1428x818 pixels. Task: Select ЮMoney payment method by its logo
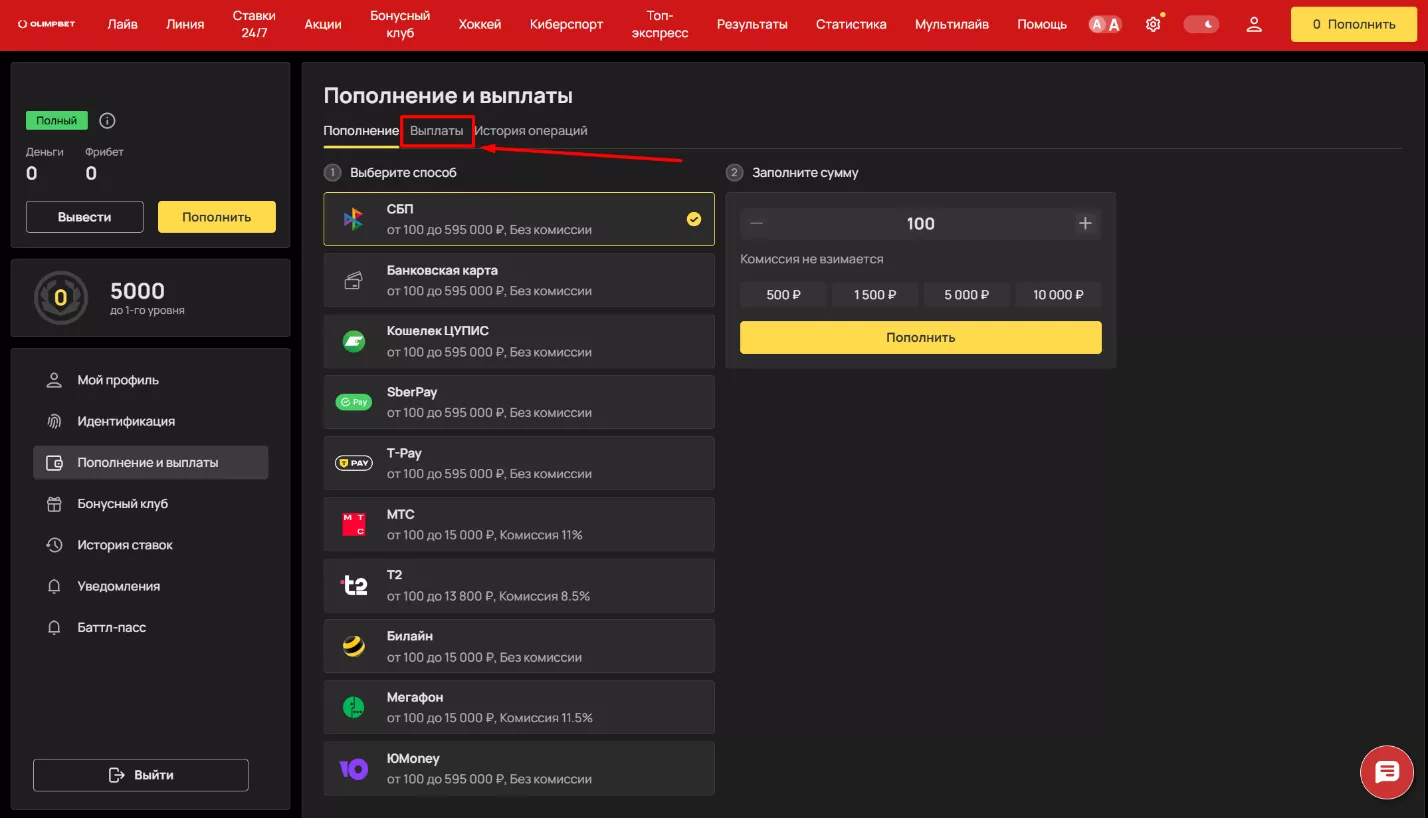355,768
